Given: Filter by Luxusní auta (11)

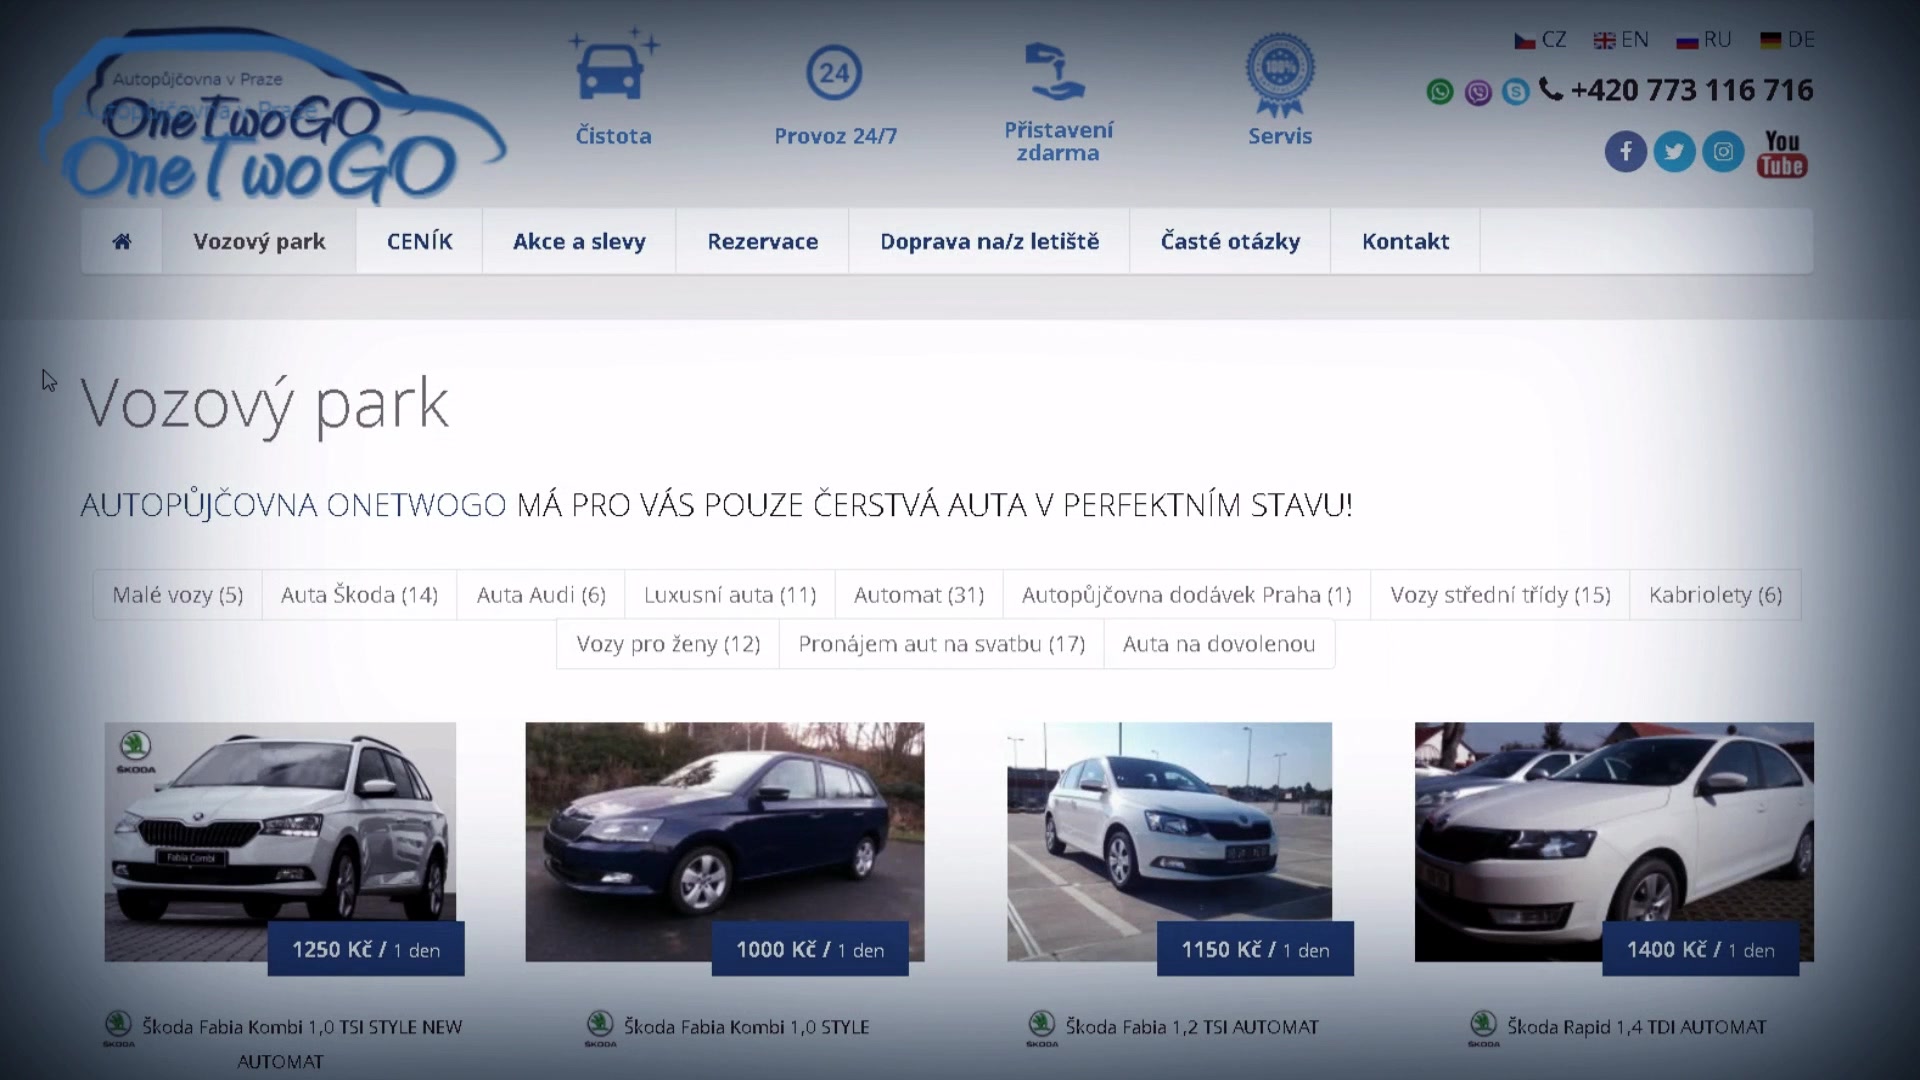Looking at the screenshot, I should [x=730, y=595].
